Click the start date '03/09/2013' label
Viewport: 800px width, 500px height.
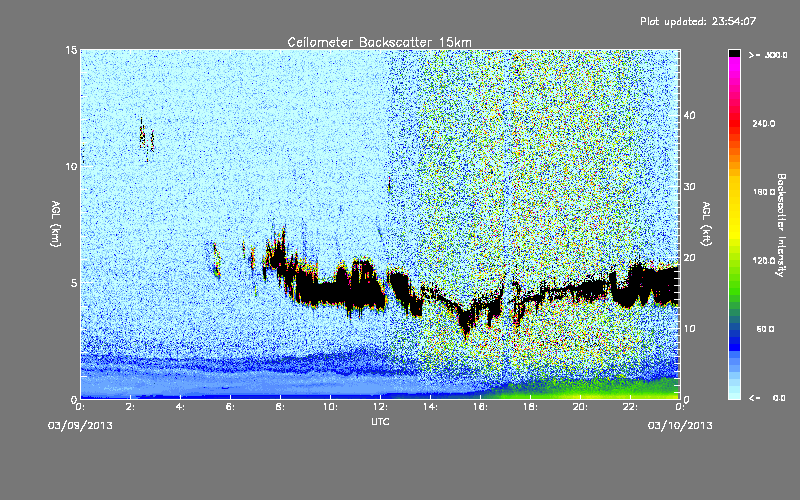point(80,426)
